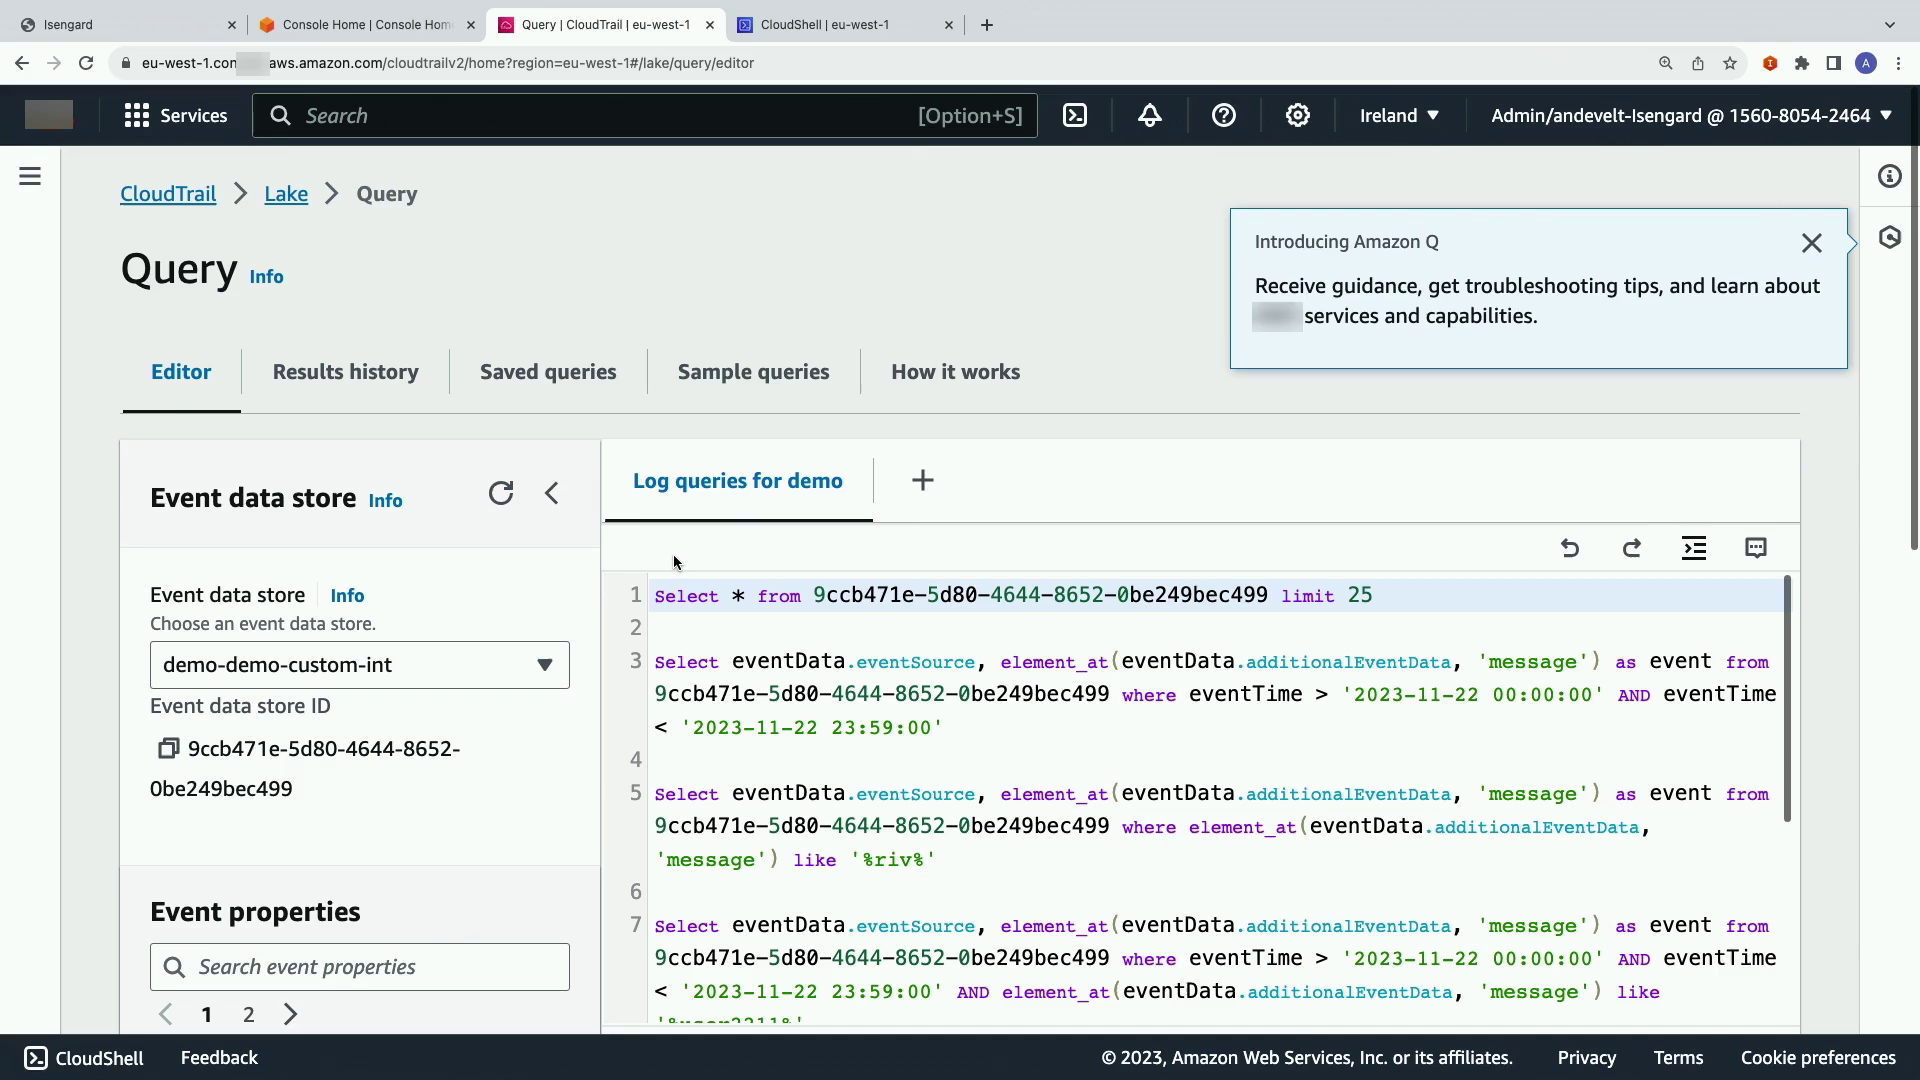This screenshot has height=1080, width=1920.
Task: Open the Services grid menu
Action: (175, 115)
